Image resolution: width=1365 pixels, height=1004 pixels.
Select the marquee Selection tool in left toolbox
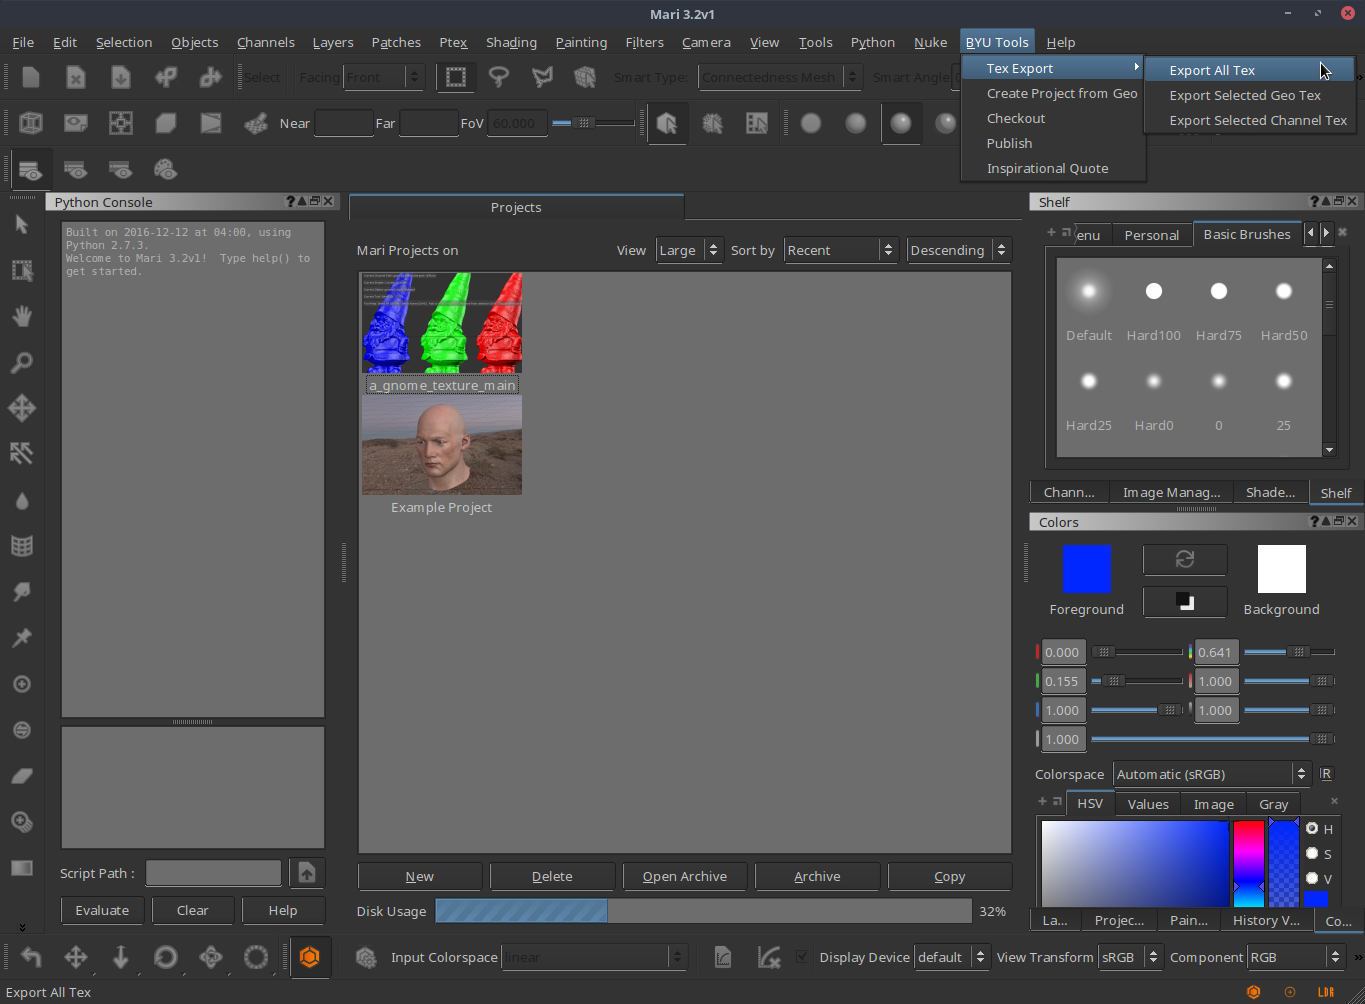pyautogui.click(x=22, y=271)
